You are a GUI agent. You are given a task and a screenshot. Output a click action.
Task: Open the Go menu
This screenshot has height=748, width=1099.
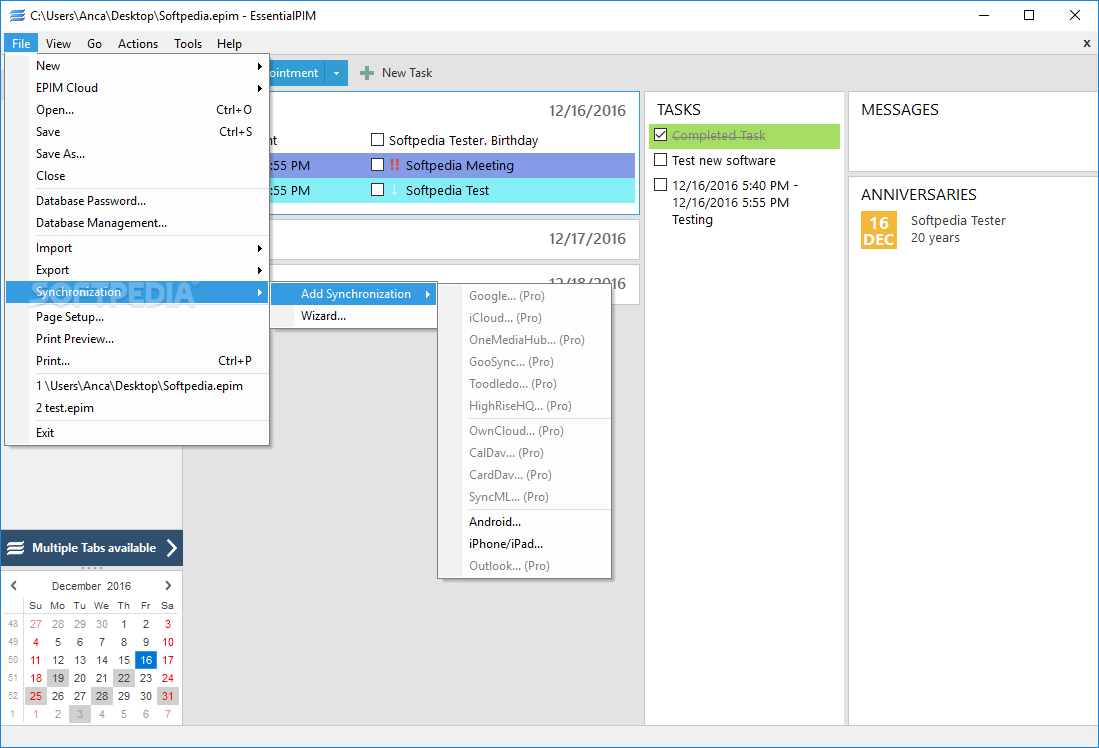(95, 43)
